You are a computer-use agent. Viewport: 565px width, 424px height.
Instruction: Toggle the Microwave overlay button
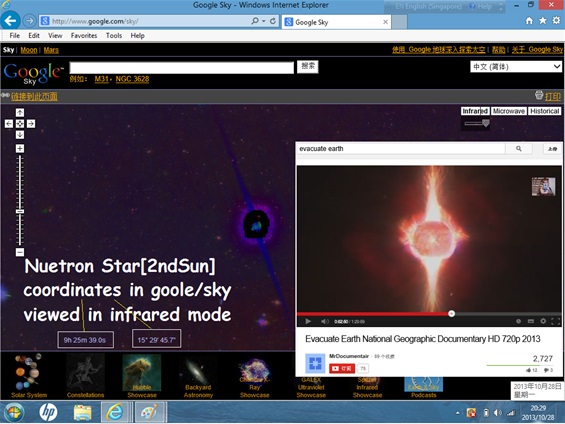click(x=509, y=111)
